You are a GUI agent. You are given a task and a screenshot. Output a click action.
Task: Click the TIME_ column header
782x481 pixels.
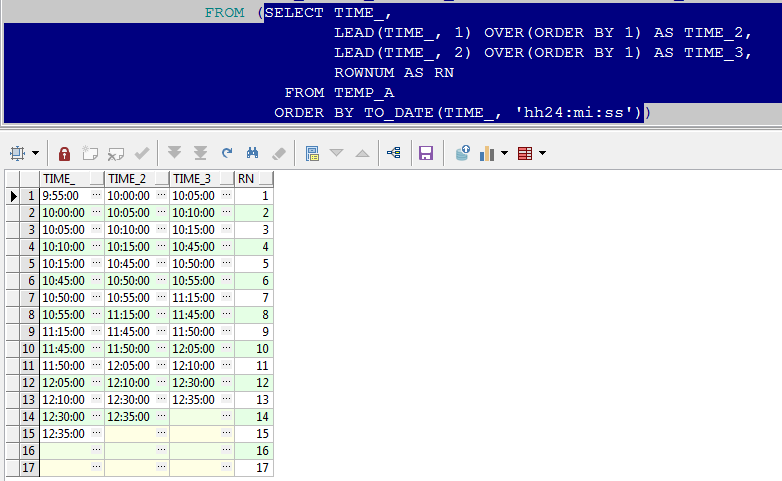pyautogui.click(x=66, y=178)
